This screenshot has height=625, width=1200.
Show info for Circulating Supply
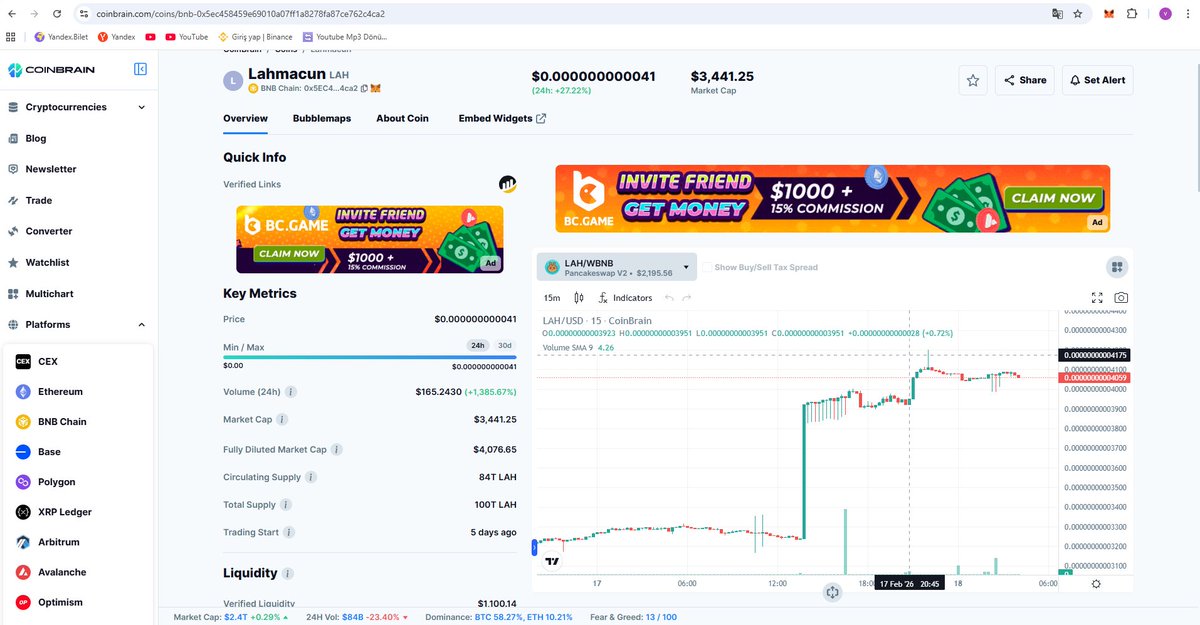click(x=311, y=477)
